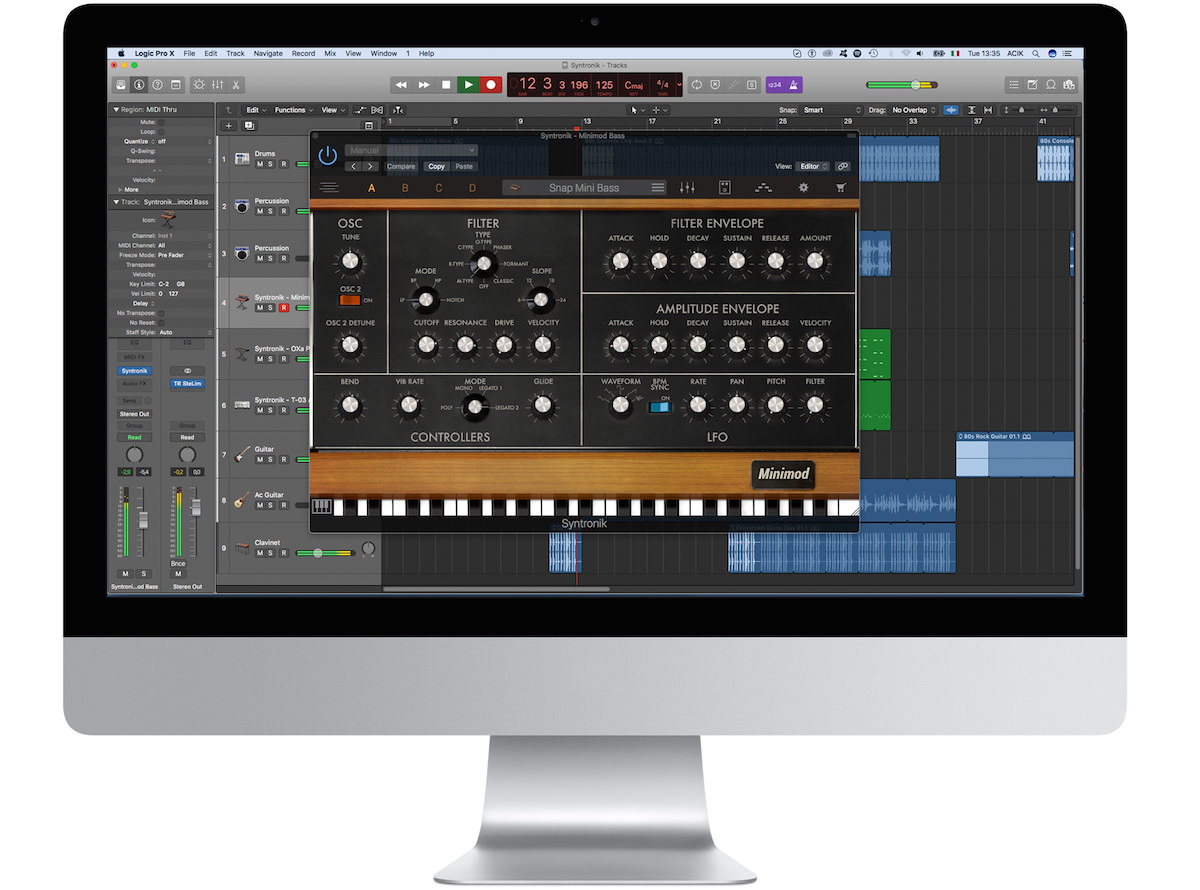1200x890 pixels.
Task: Toggle the Inspector info button
Action: pos(138,85)
